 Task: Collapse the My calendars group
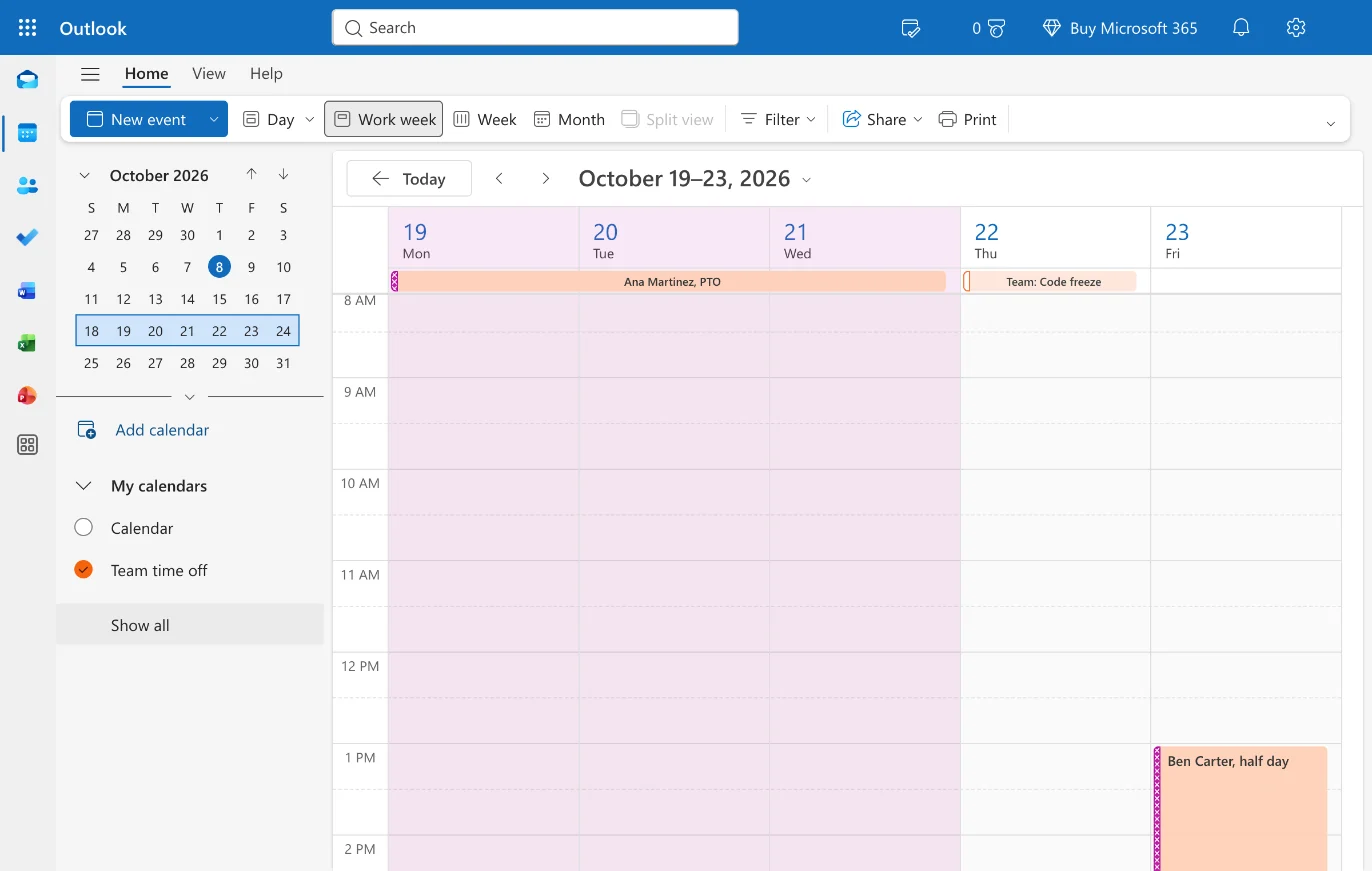pyautogui.click(x=84, y=485)
